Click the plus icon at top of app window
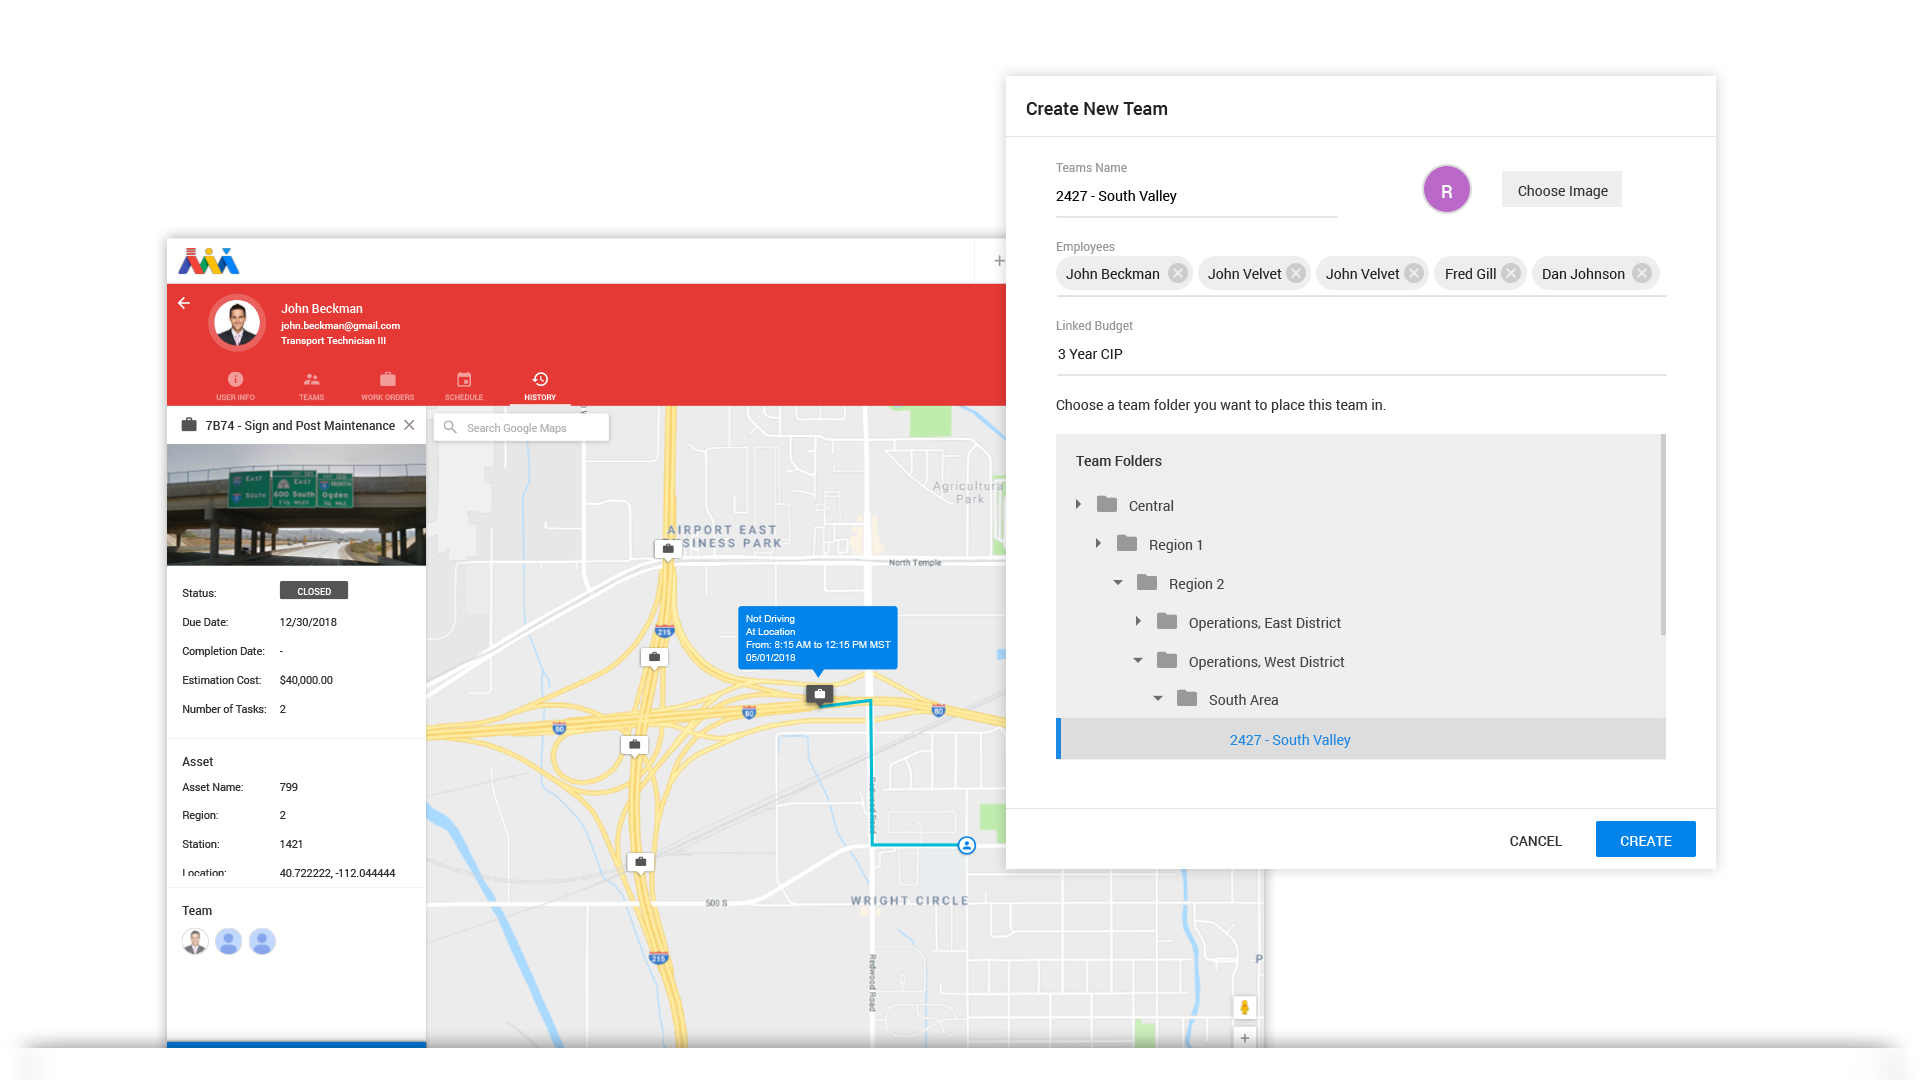 (999, 261)
